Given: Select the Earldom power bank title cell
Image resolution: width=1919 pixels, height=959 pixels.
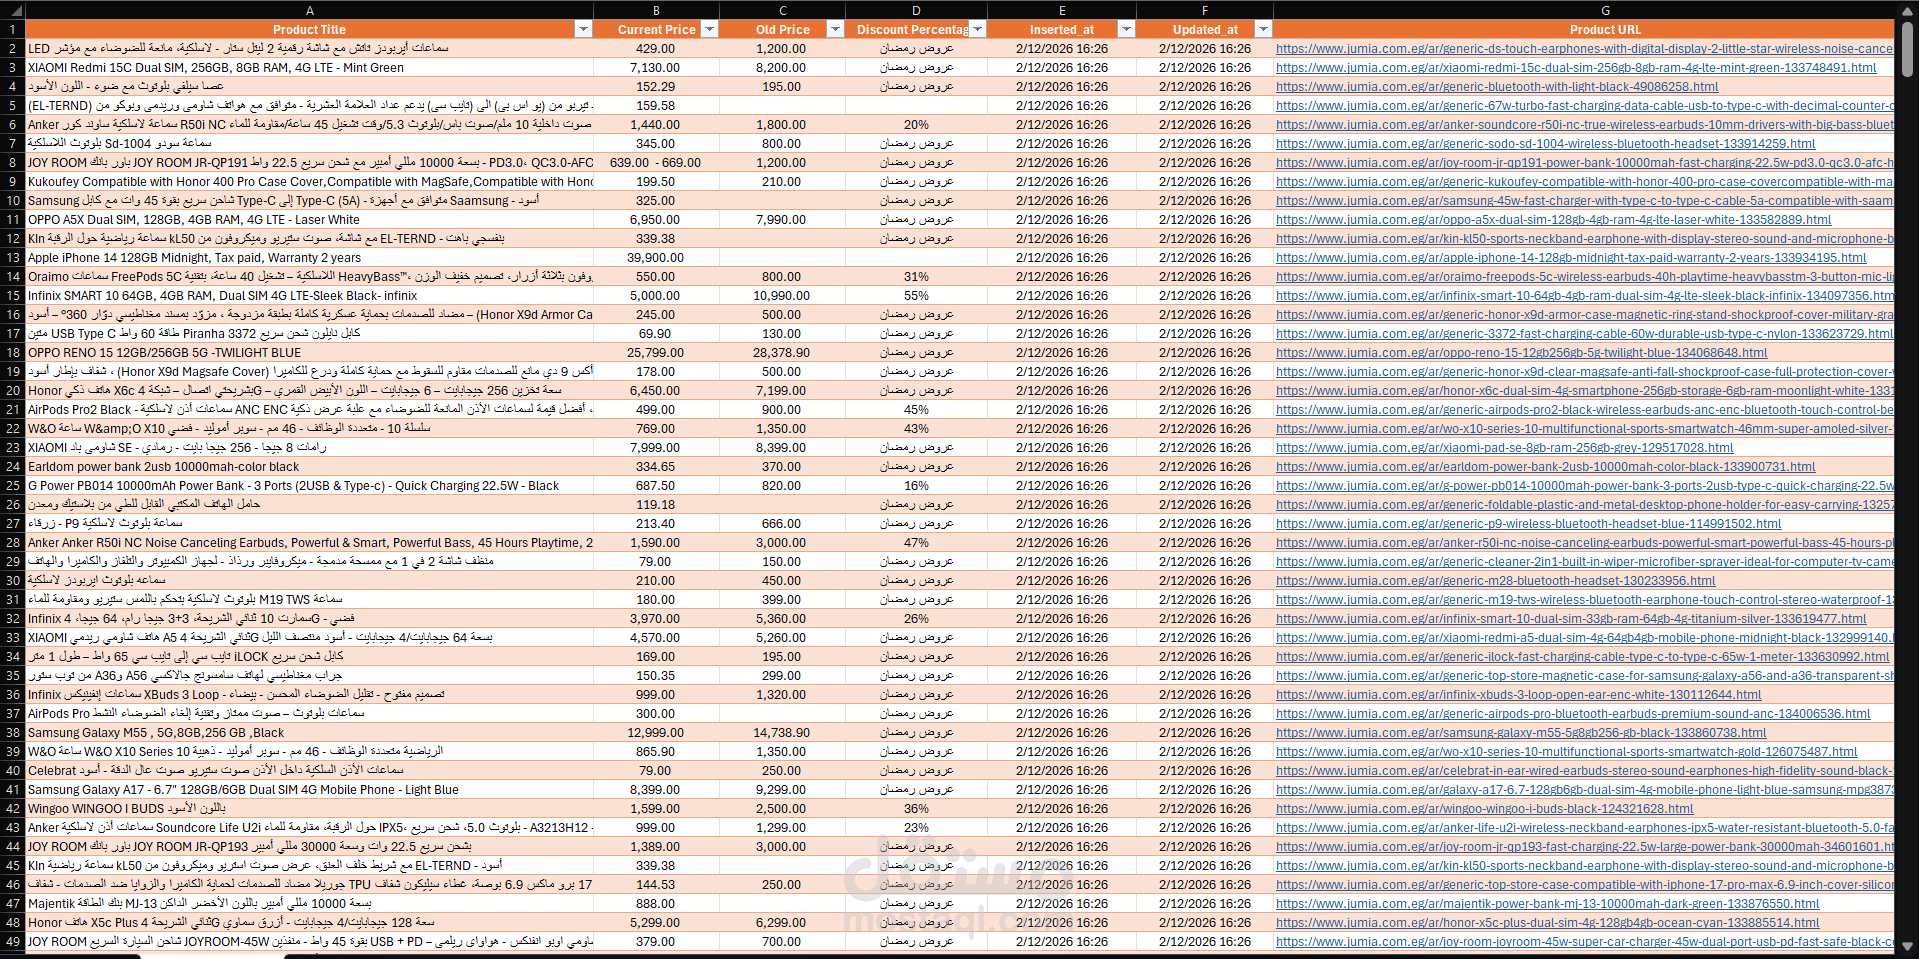Looking at the screenshot, I should [309, 467].
